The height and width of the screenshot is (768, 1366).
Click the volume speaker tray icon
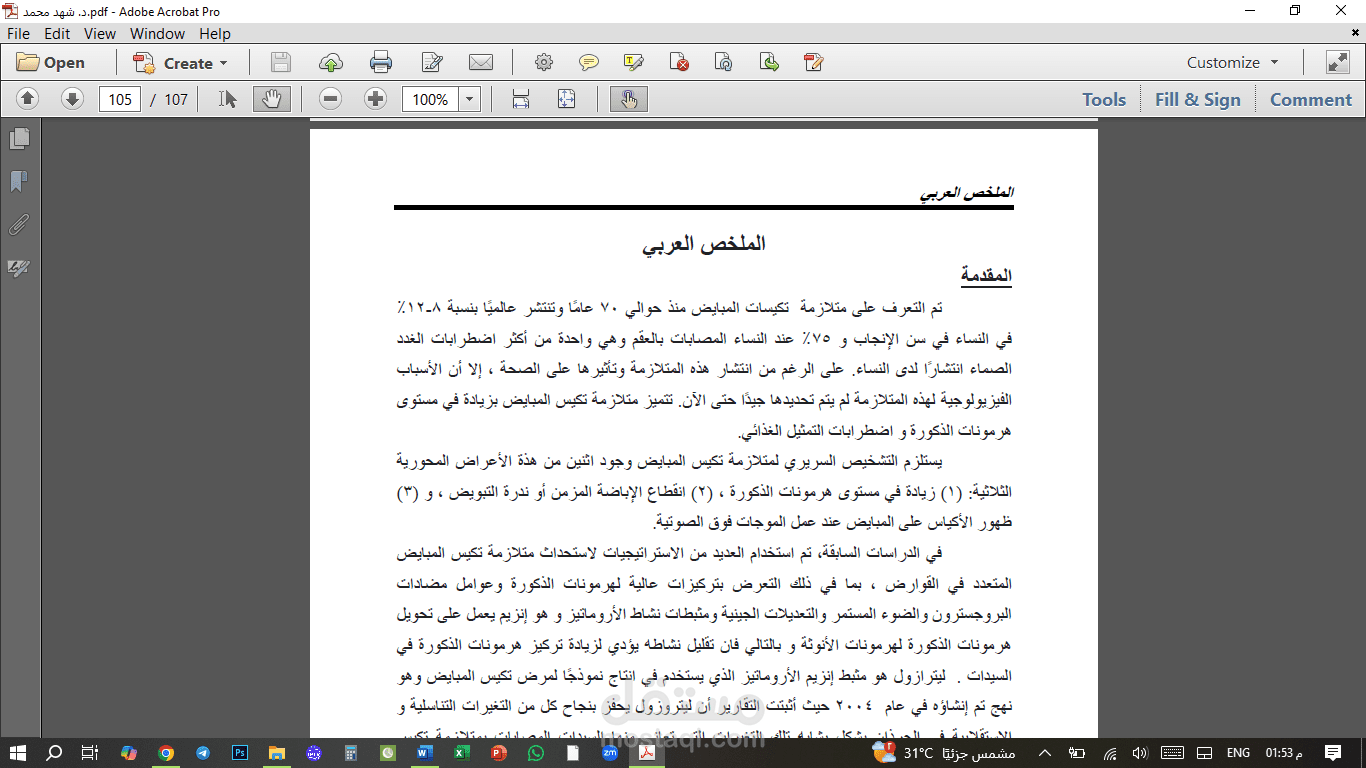[1139, 753]
